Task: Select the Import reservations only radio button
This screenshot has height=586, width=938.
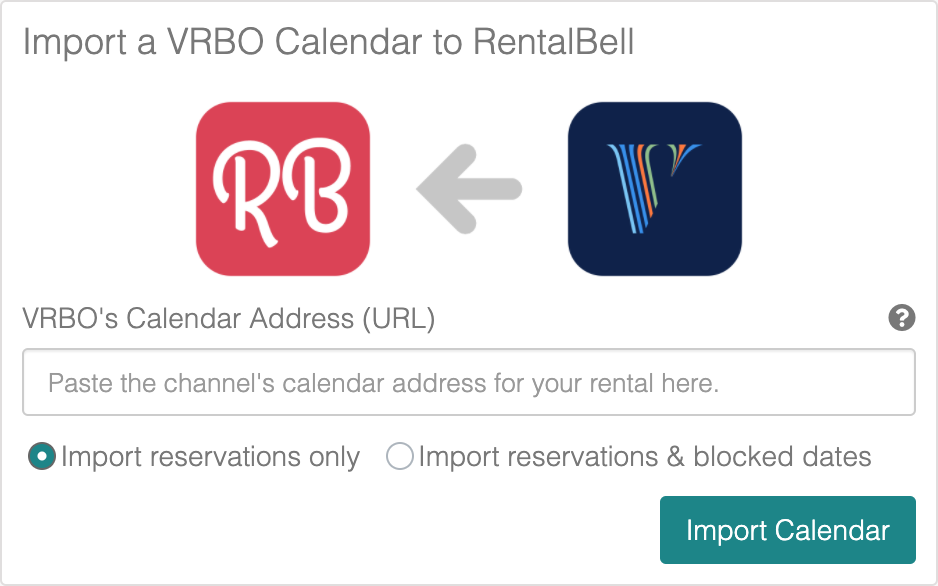Action: (x=42, y=456)
